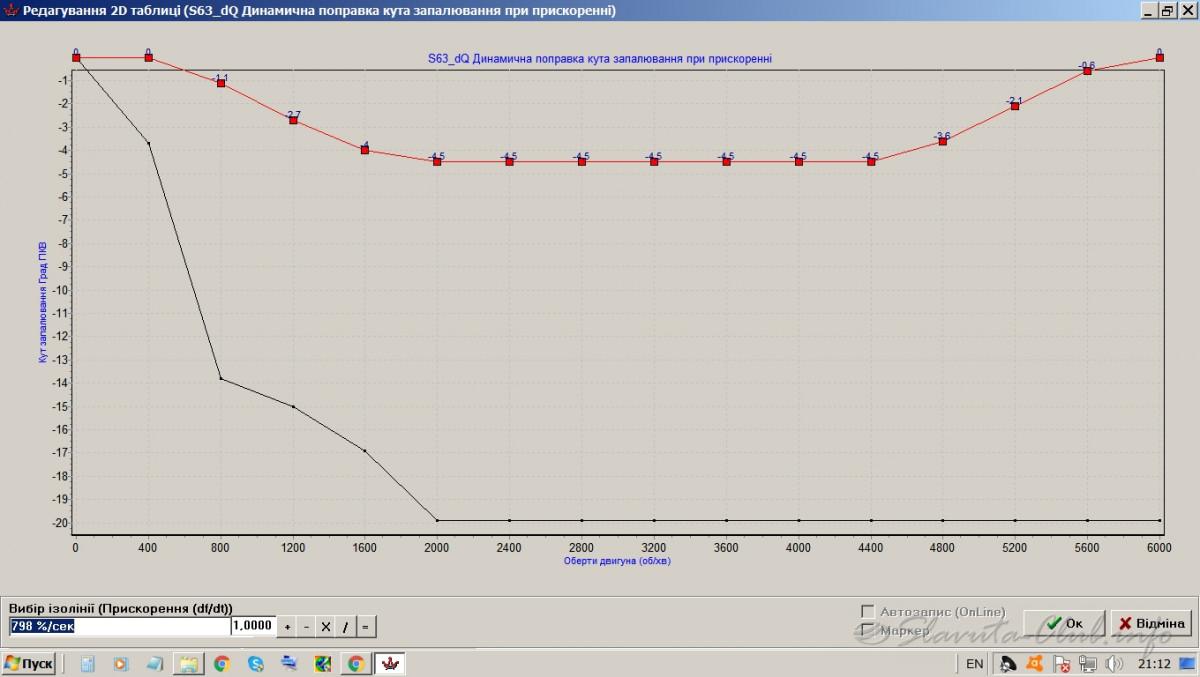Cancel editing with the Відміна button

coord(1152,623)
